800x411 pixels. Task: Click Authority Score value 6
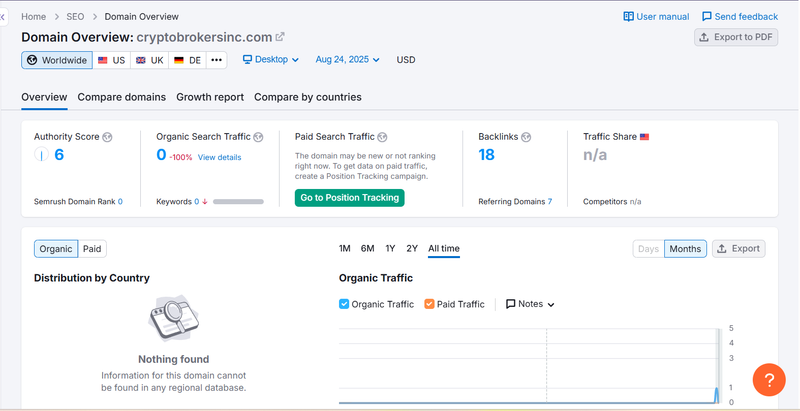[59, 155]
